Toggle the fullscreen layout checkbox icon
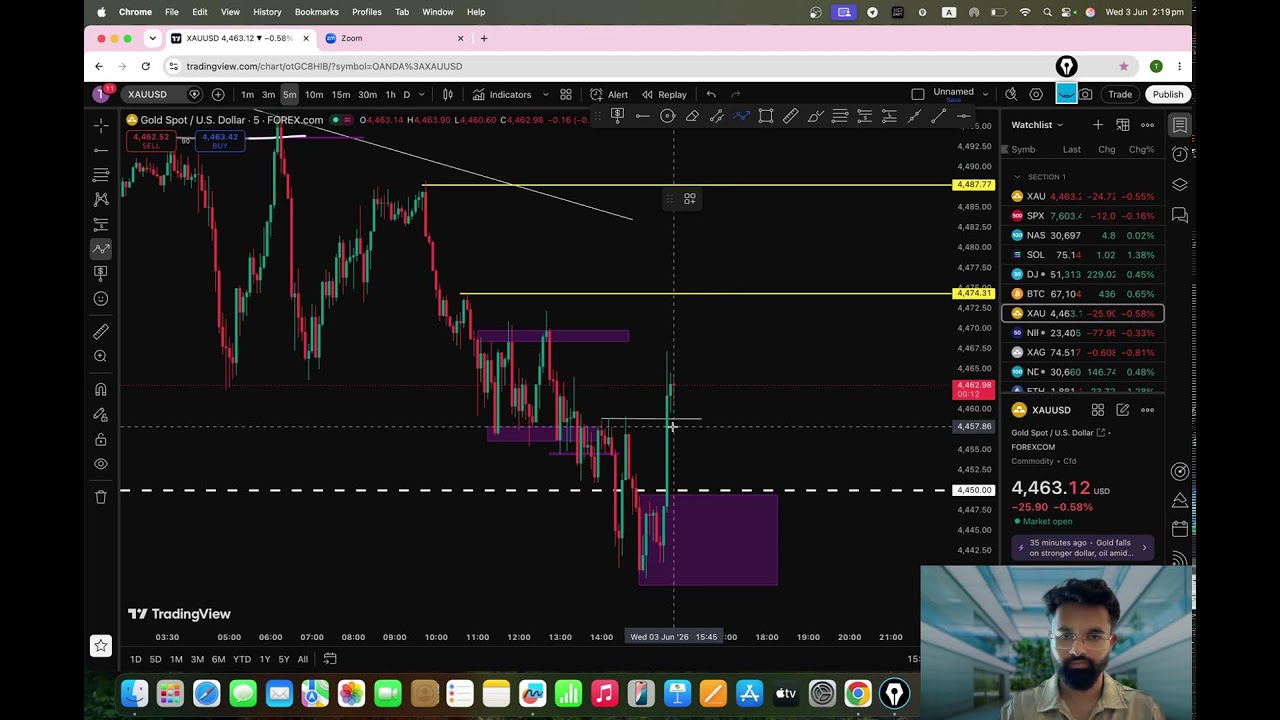Screen dimensions: 1280x720 (918, 94)
